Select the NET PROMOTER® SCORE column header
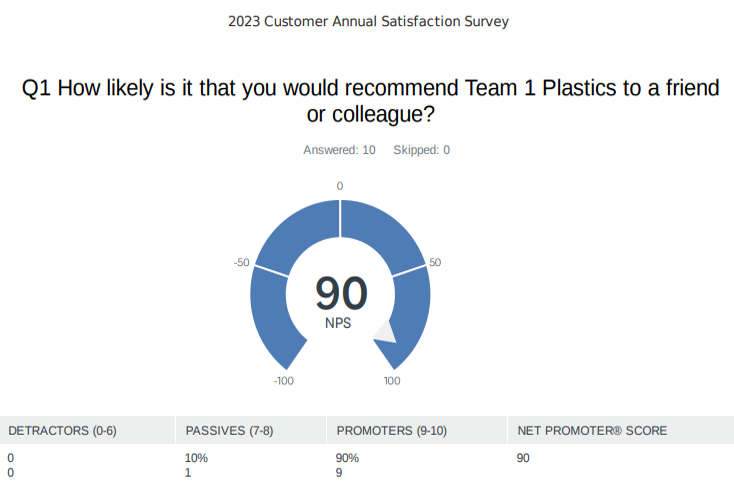The width and height of the screenshot is (734, 484). pos(592,431)
